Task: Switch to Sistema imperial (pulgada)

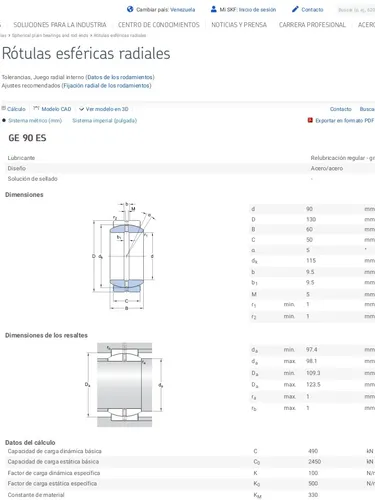Action: 105,120
